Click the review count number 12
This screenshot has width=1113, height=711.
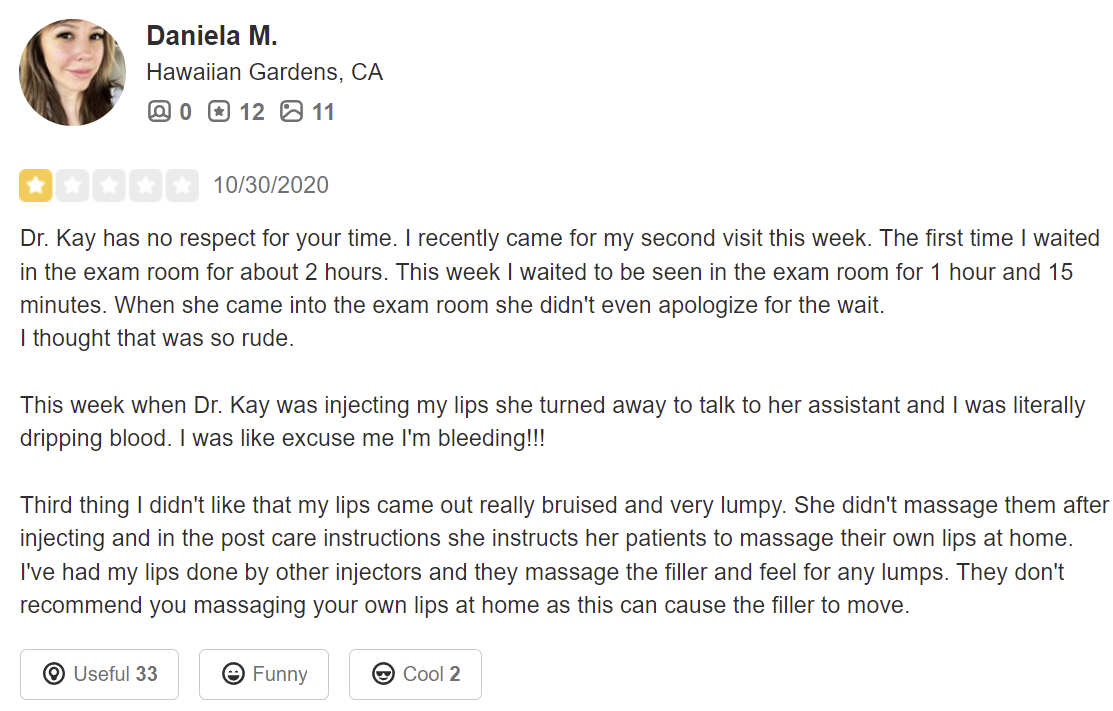[x=252, y=111]
